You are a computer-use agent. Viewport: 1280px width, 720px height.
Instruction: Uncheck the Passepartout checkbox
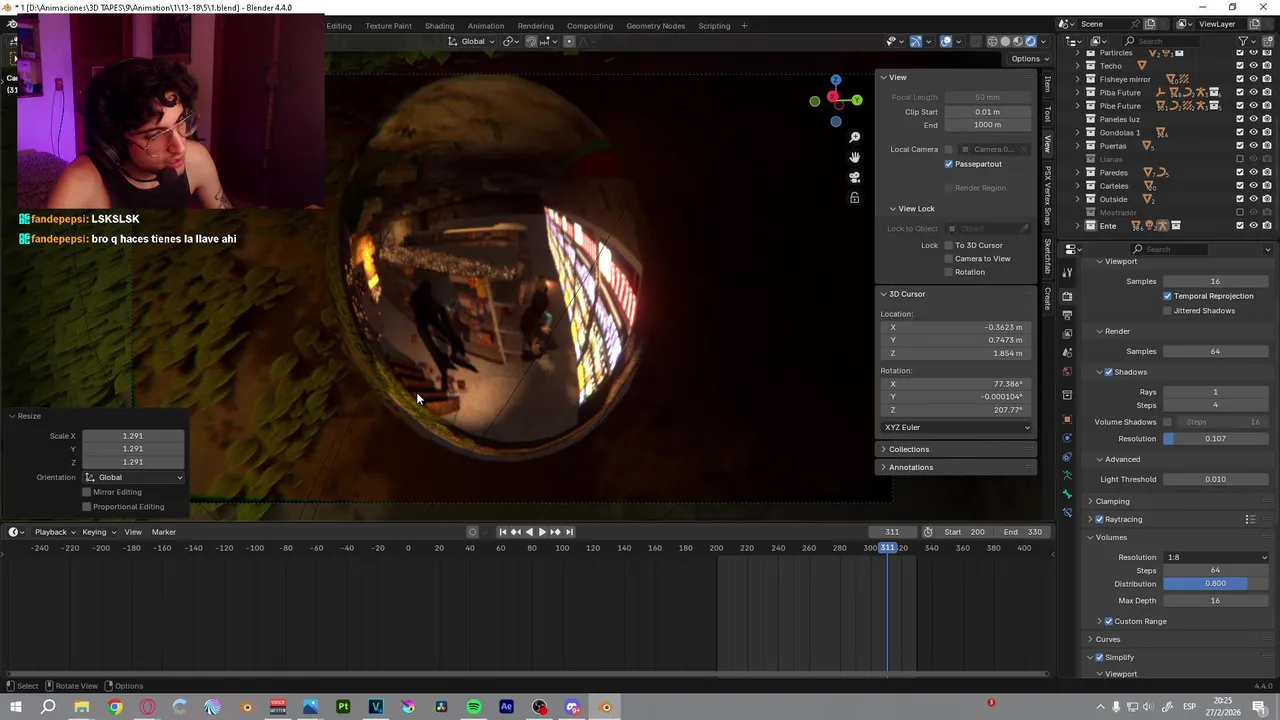(949, 164)
